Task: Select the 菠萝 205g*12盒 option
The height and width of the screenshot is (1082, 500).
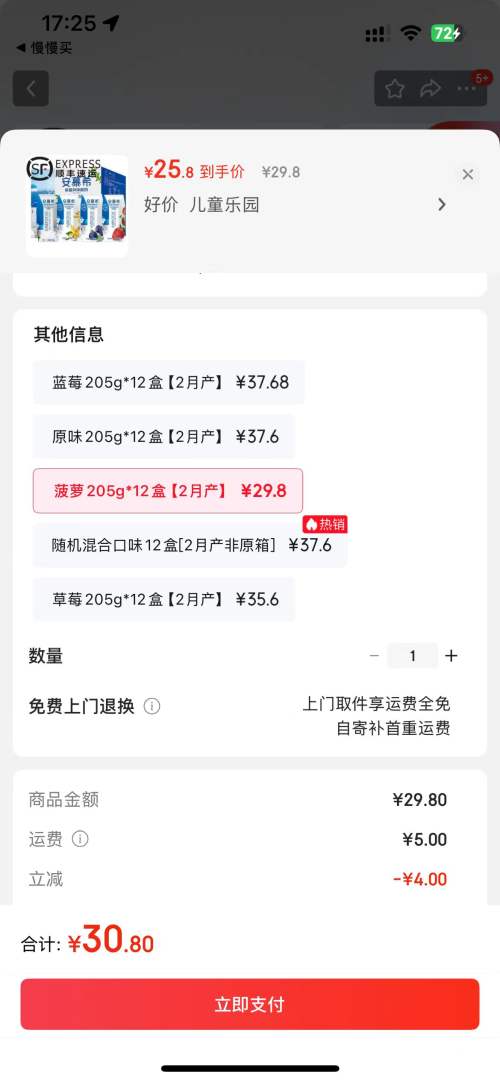Action: pyautogui.click(x=168, y=491)
